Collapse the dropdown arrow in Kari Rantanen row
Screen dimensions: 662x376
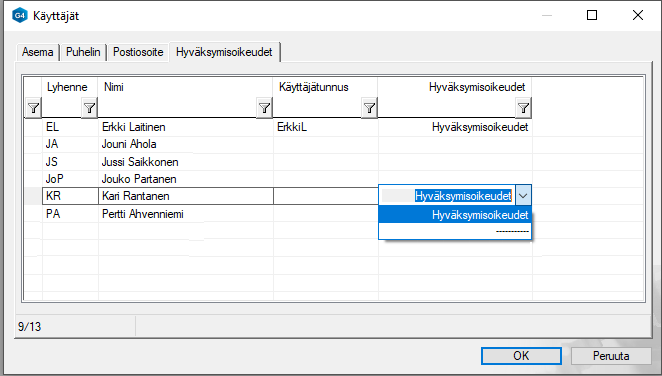[x=523, y=196]
